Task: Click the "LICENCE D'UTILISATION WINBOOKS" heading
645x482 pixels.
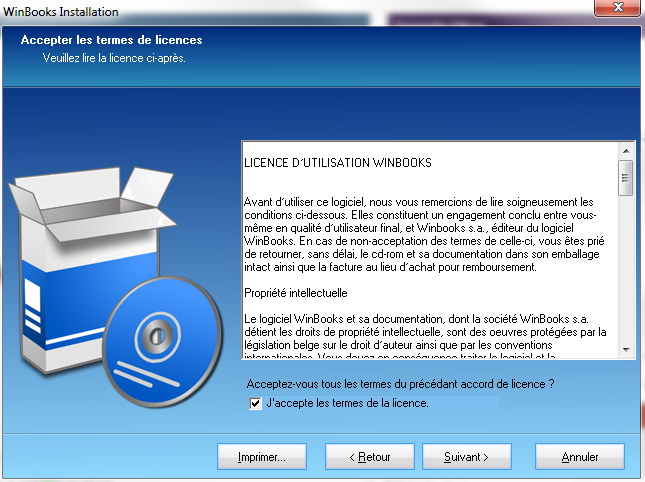Action: (338, 163)
